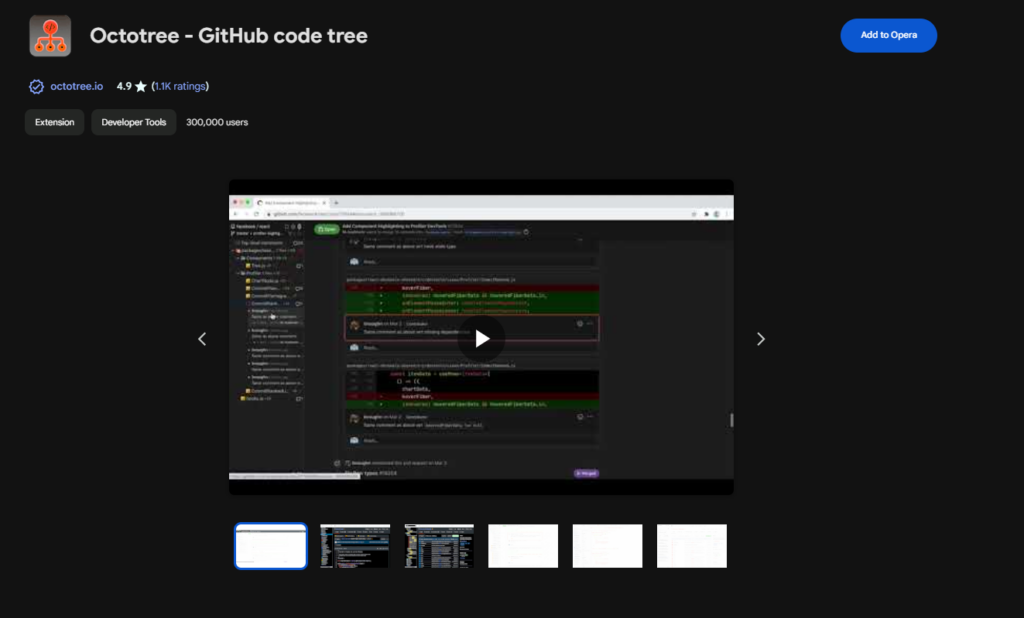Go to the previous preview slide

click(x=202, y=339)
